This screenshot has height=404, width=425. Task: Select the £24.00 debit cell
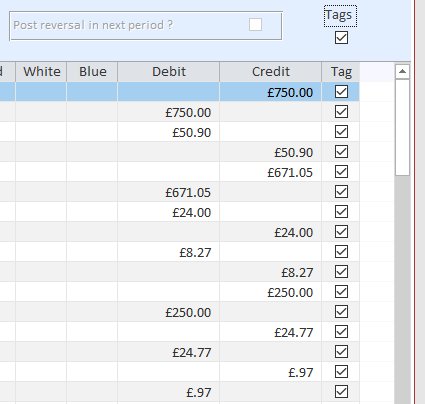coord(169,212)
